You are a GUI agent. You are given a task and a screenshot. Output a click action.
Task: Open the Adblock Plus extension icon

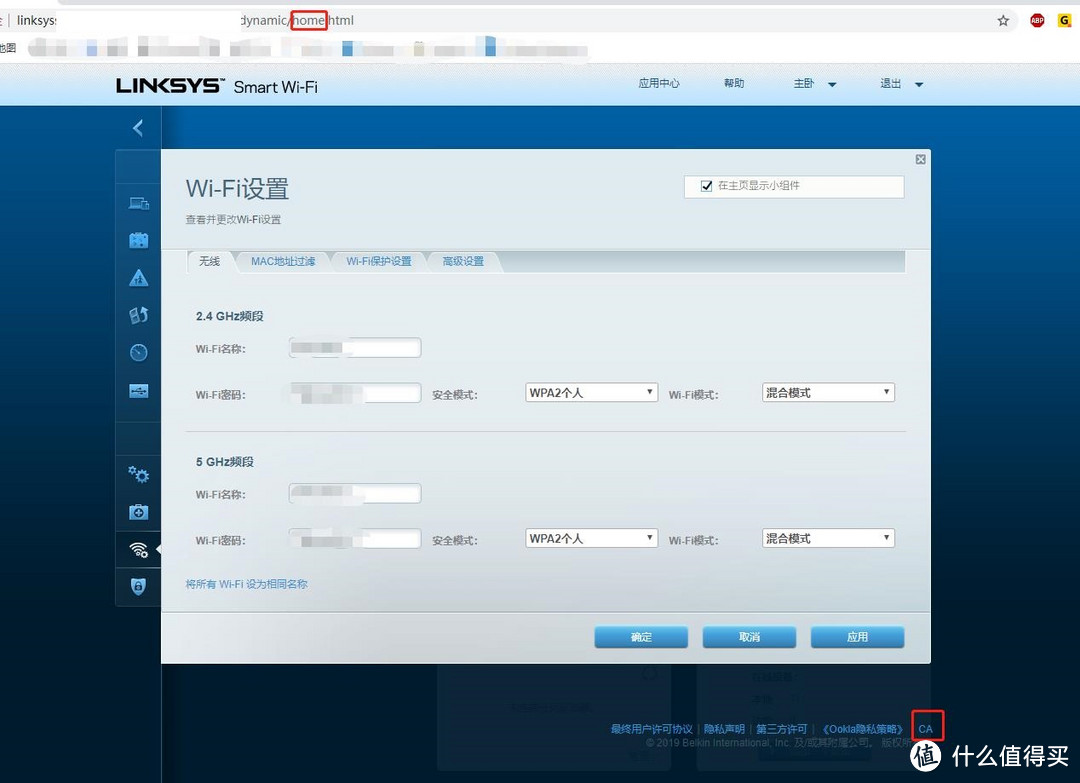[x=1037, y=20]
